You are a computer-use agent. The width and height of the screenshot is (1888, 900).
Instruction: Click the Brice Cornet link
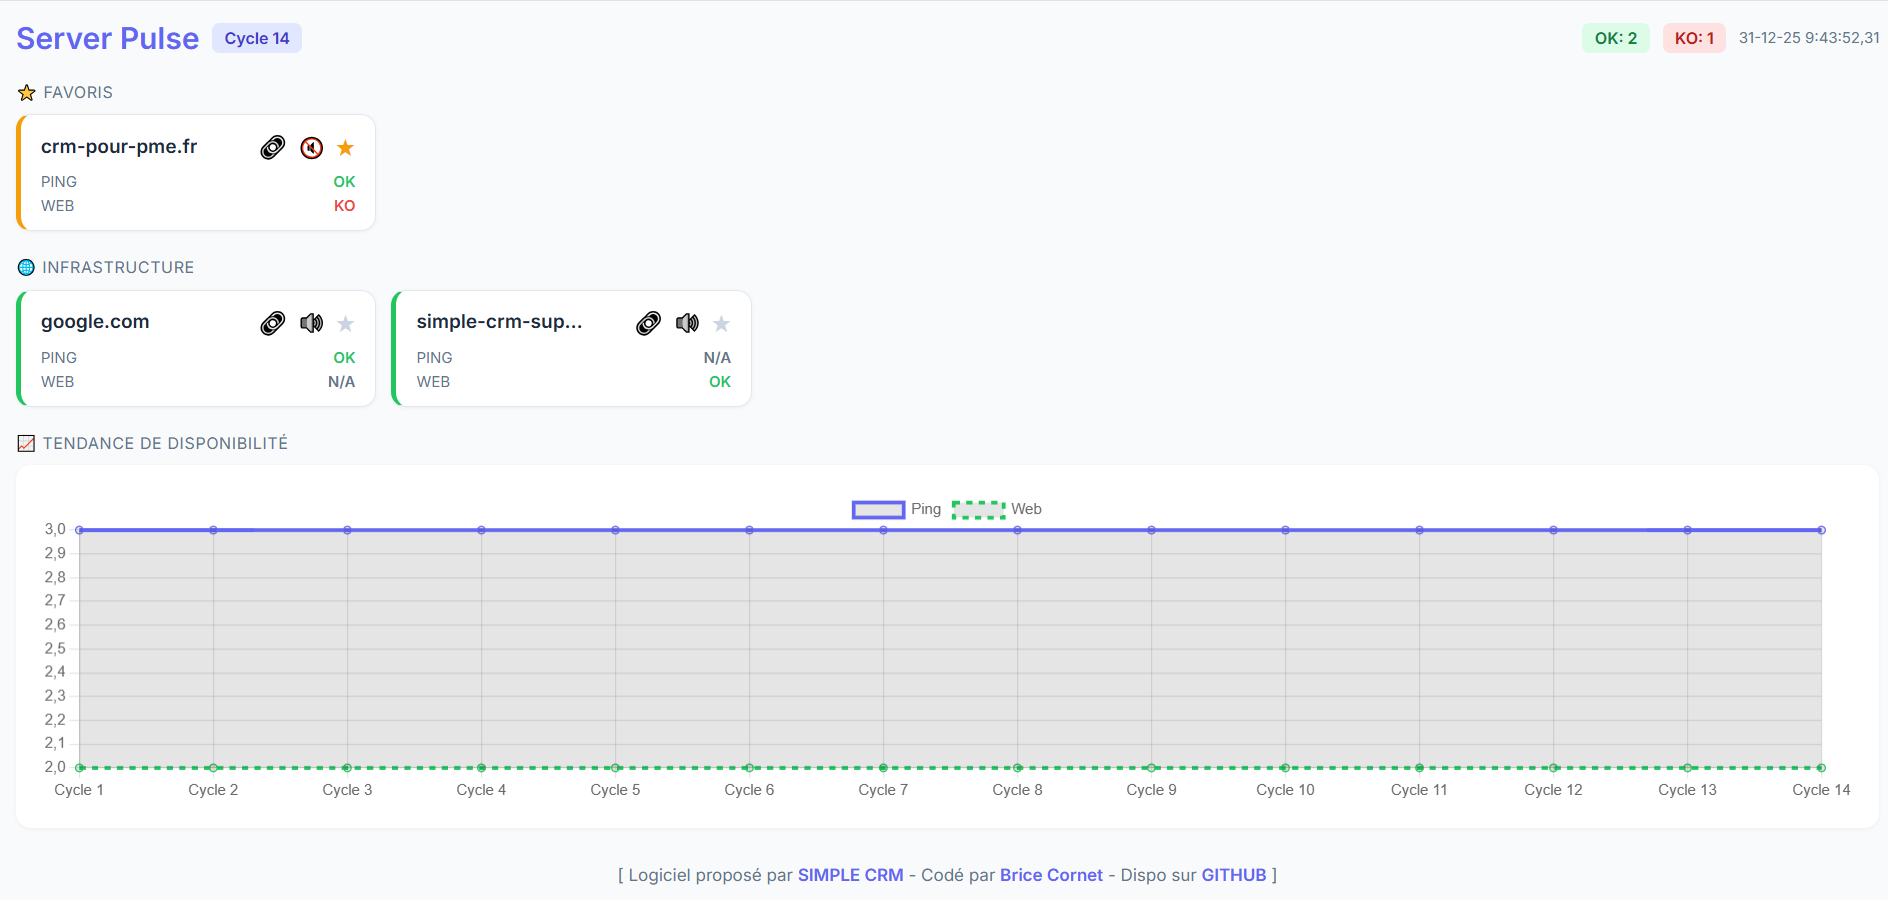1051,875
